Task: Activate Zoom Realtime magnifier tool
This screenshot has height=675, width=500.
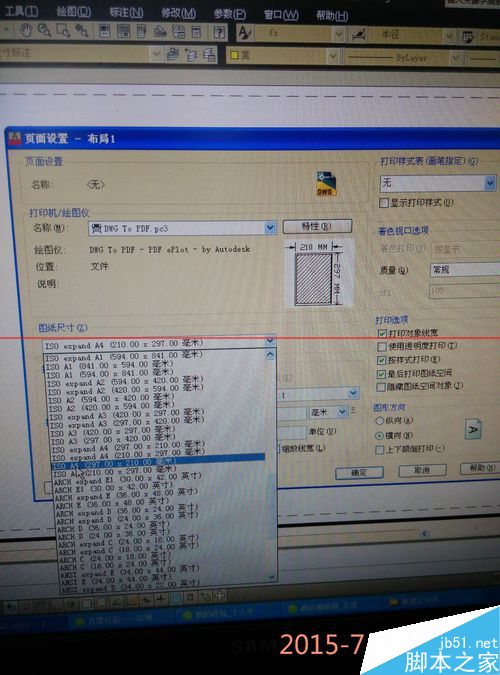Action: coord(44,30)
